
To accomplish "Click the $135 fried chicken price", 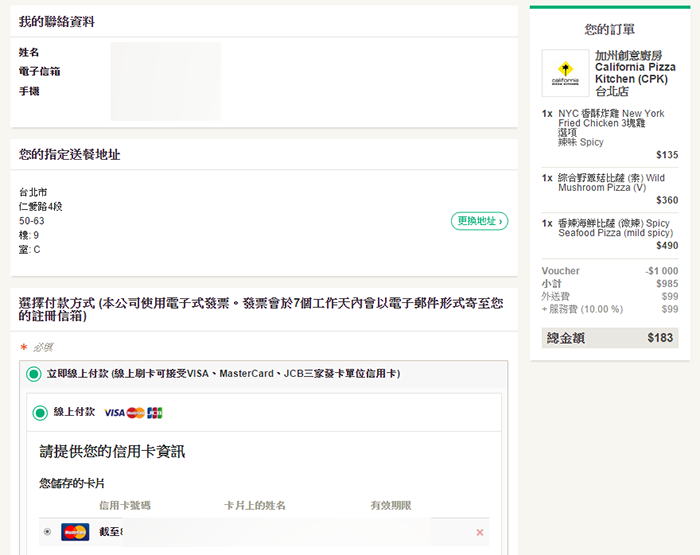I will (667, 155).
